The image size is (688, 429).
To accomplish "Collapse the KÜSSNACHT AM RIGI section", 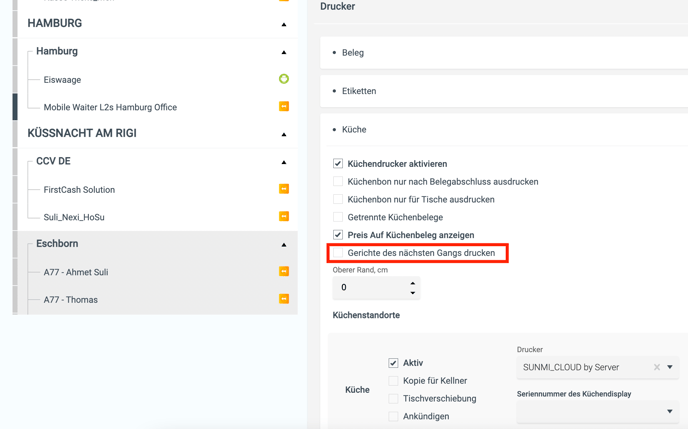I will pyautogui.click(x=284, y=134).
